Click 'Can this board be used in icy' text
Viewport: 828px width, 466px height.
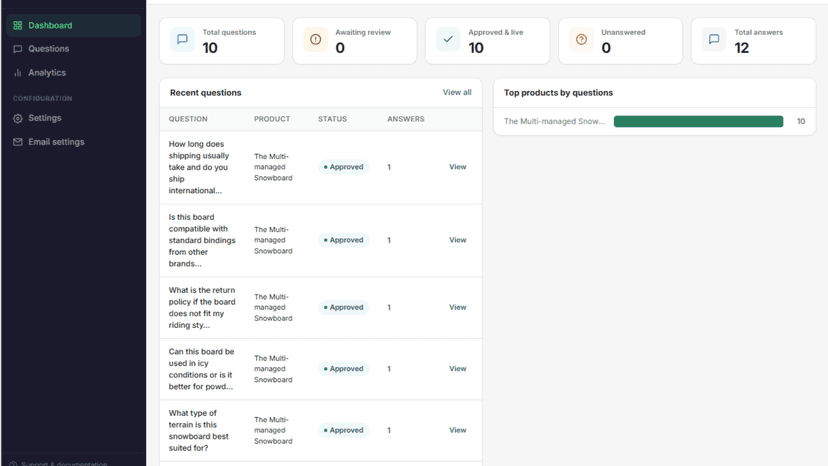pos(201,369)
